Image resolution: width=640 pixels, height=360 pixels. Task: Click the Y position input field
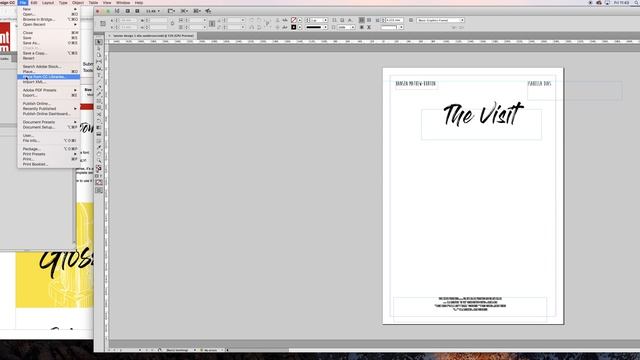[129, 27]
